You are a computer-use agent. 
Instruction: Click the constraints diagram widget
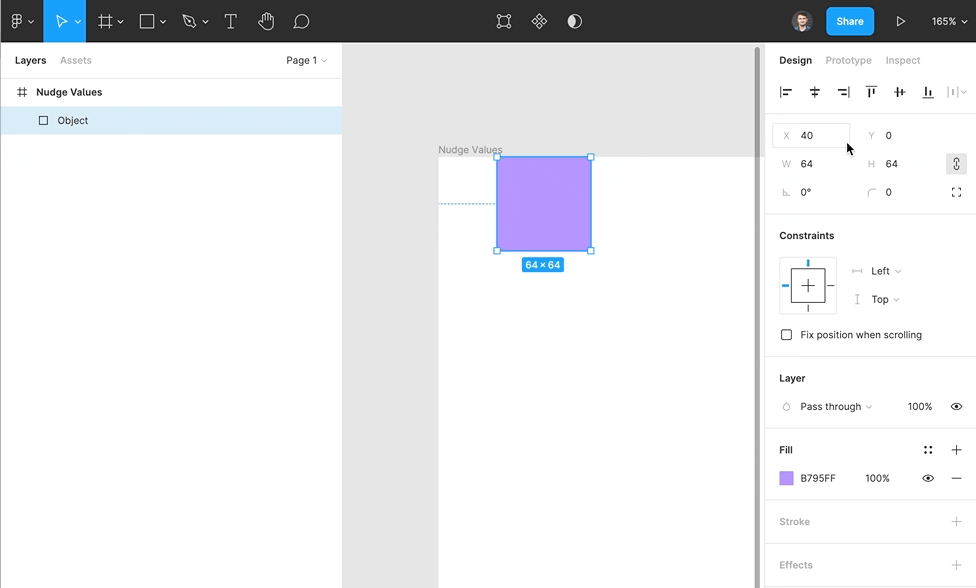[808, 286]
